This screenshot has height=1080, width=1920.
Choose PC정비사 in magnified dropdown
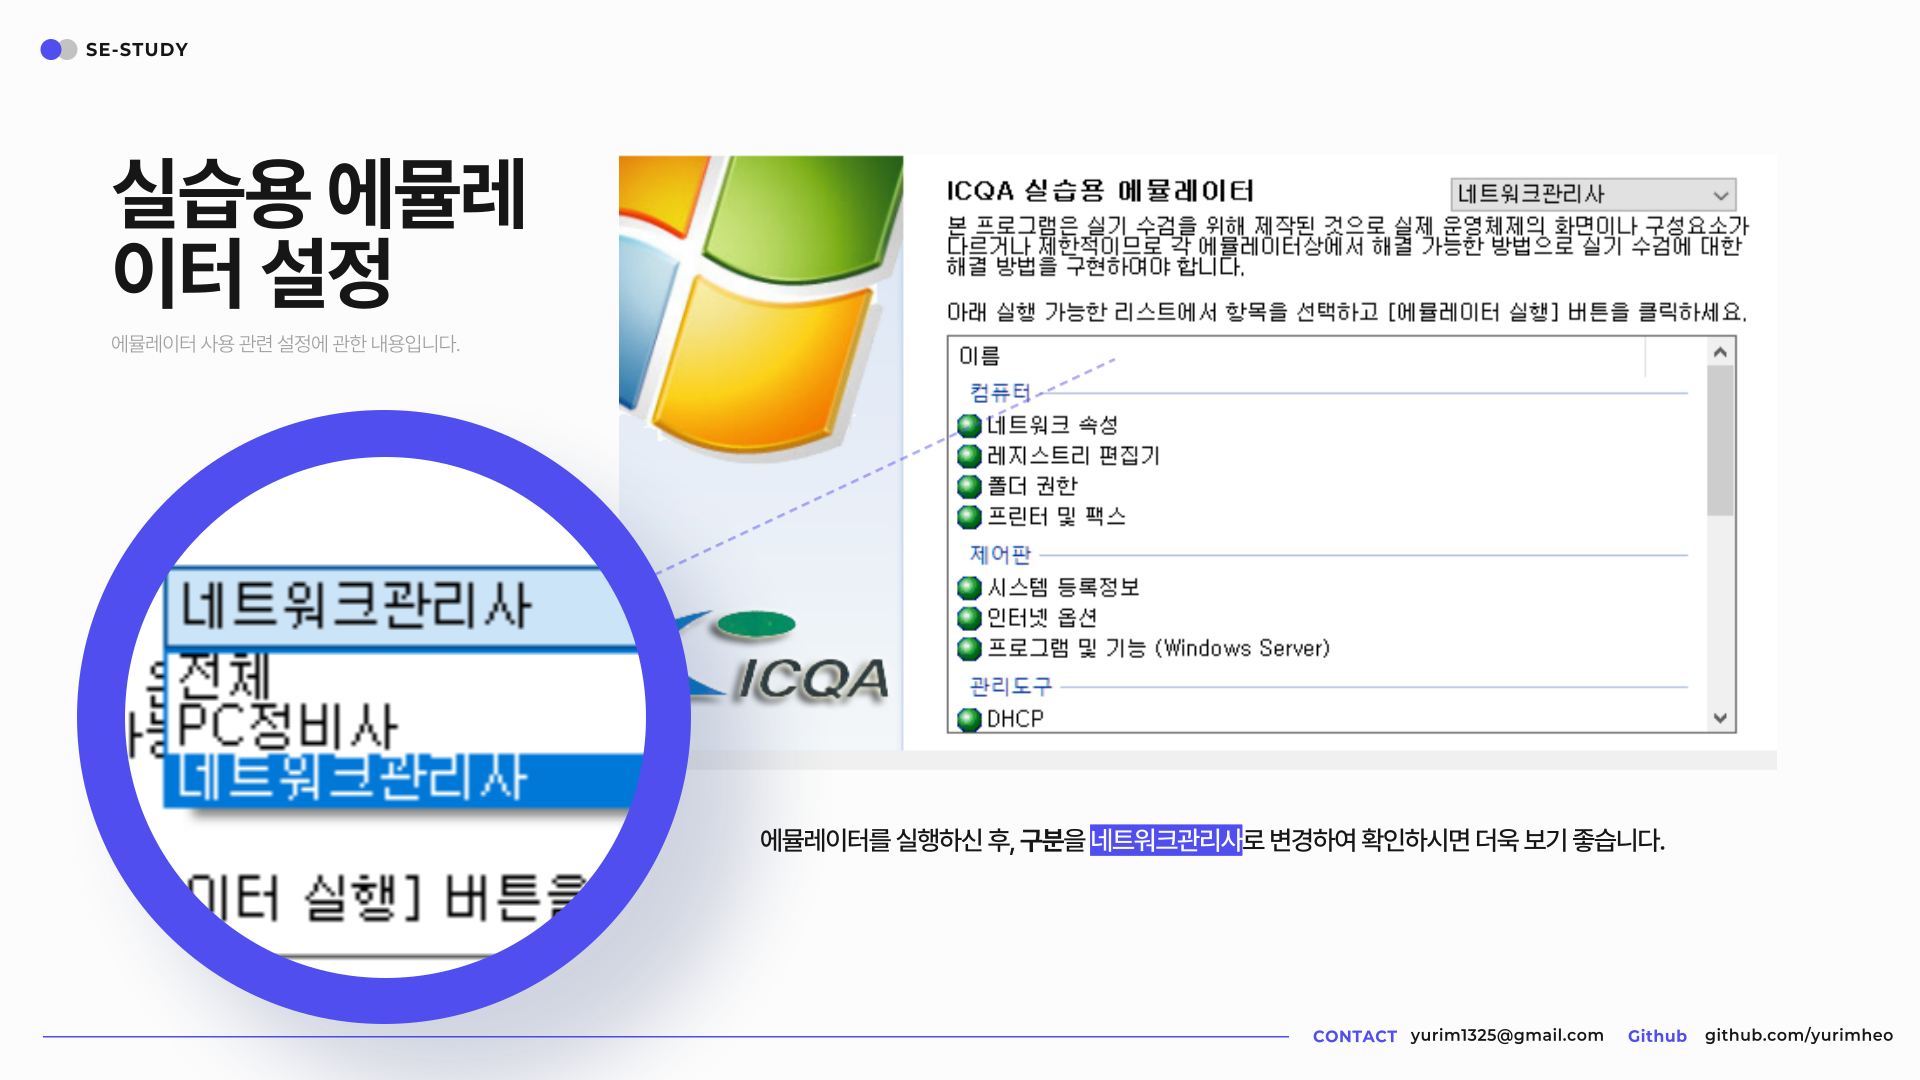[x=288, y=727]
